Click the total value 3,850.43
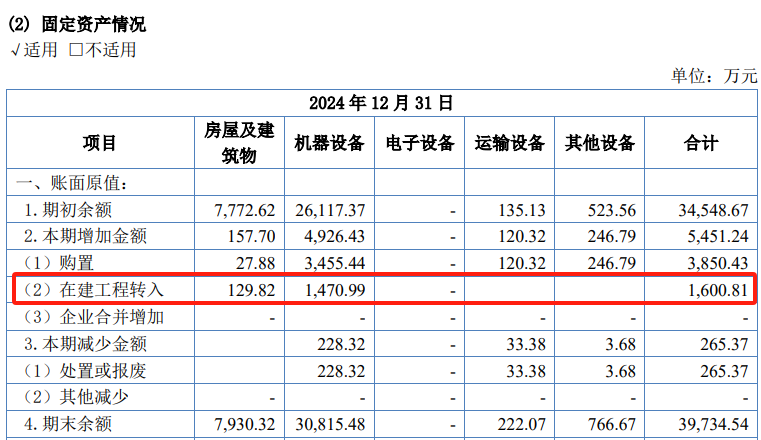The height and width of the screenshot is (440, 761). click(718, 263)
